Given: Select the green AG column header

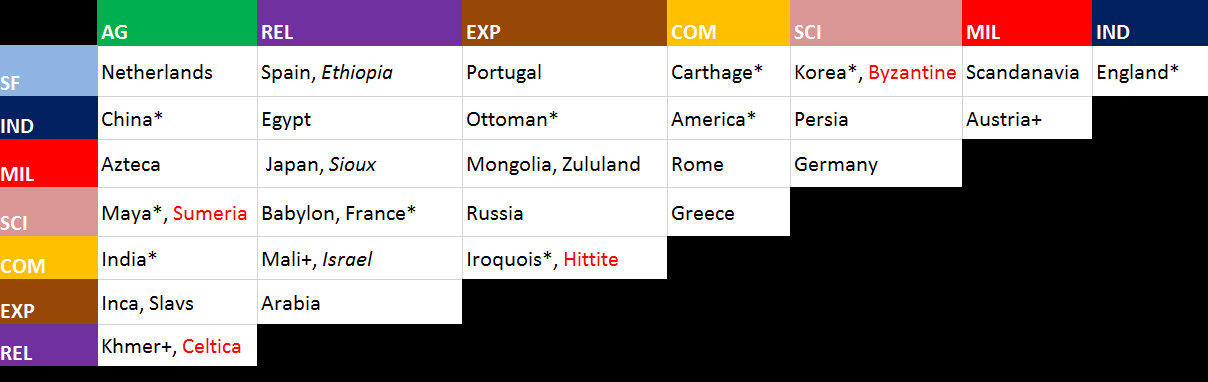Looking at the screenshot, I should 177,23.
